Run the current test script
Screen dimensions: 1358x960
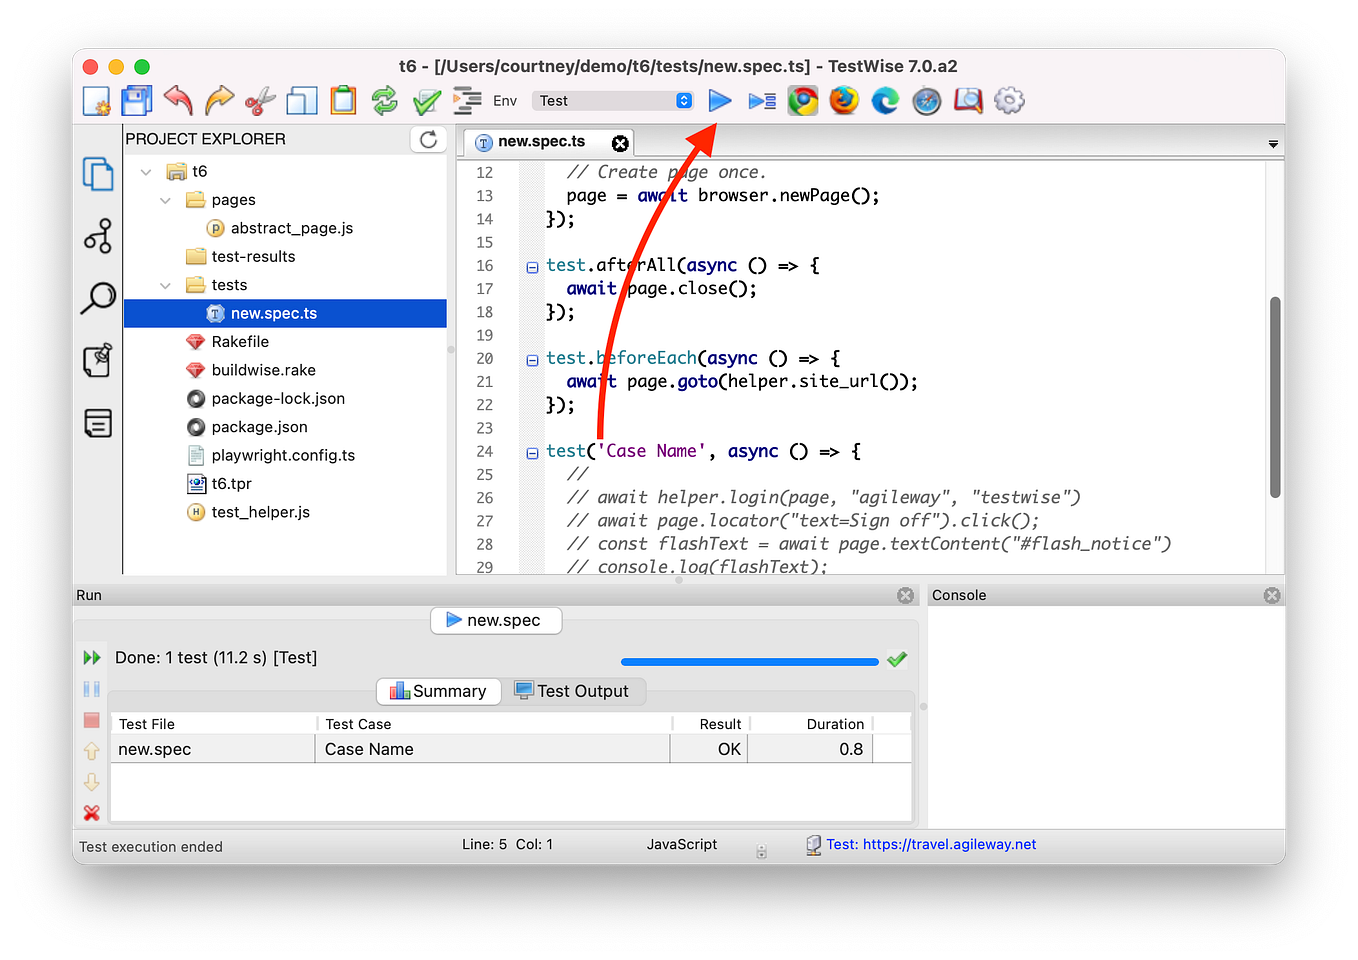click(720, 100)
